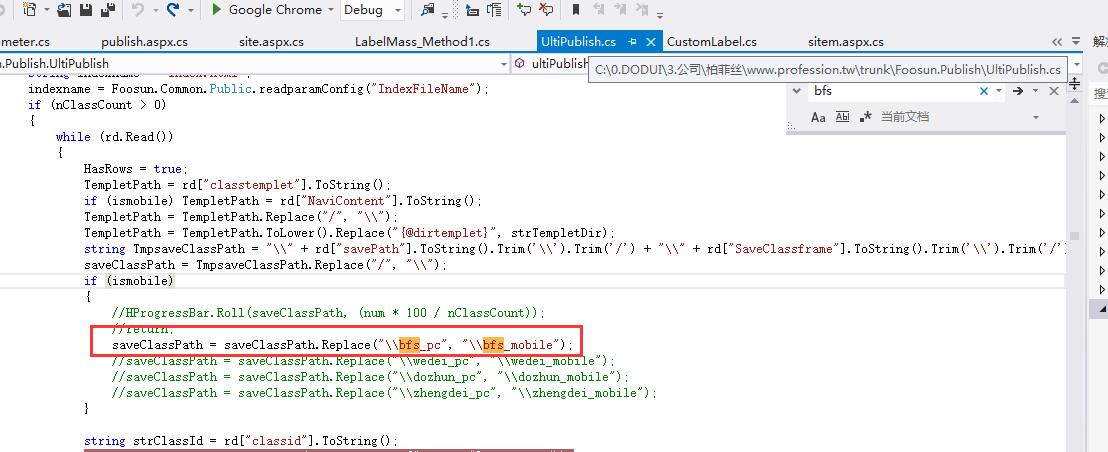
Task: Uncomment the selected lines icon
Action: (x=546, y=9)
